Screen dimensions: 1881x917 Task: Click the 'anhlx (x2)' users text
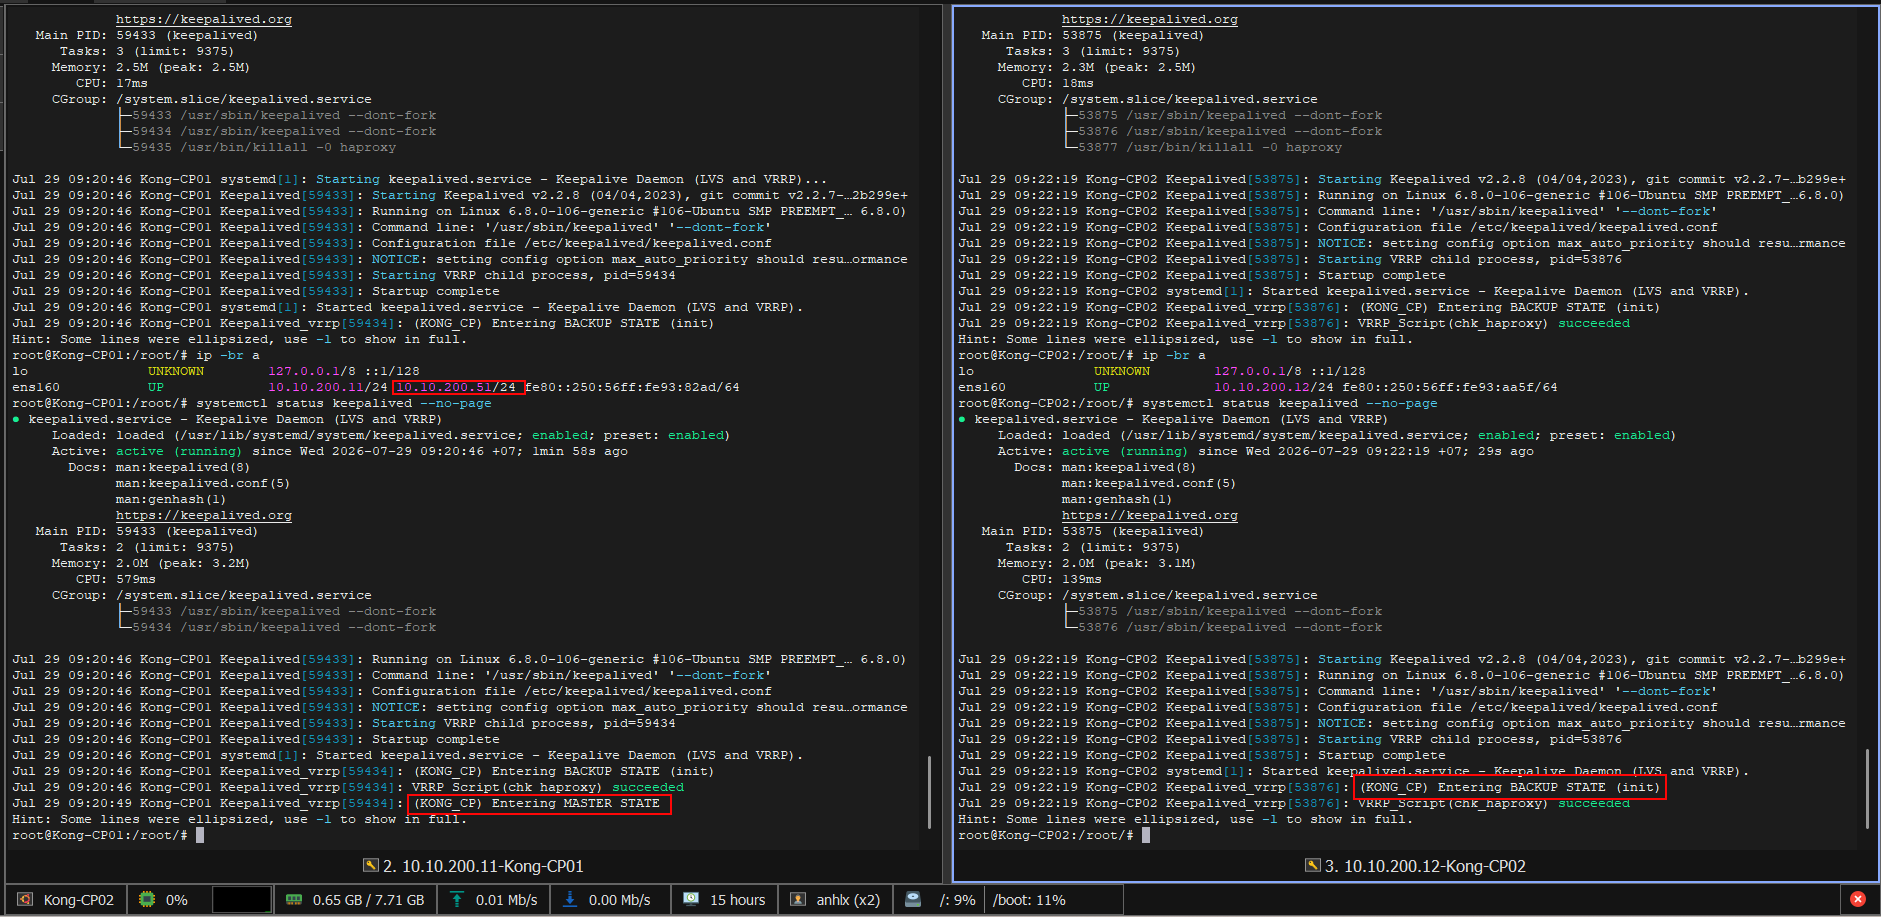(x=848, y=900)
